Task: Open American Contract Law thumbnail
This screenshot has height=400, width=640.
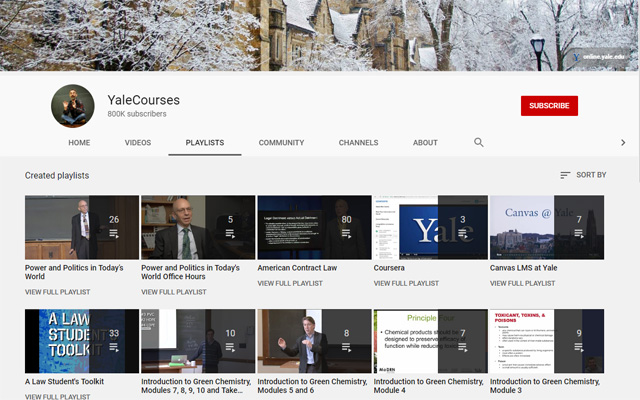Action: click(314, 227)
